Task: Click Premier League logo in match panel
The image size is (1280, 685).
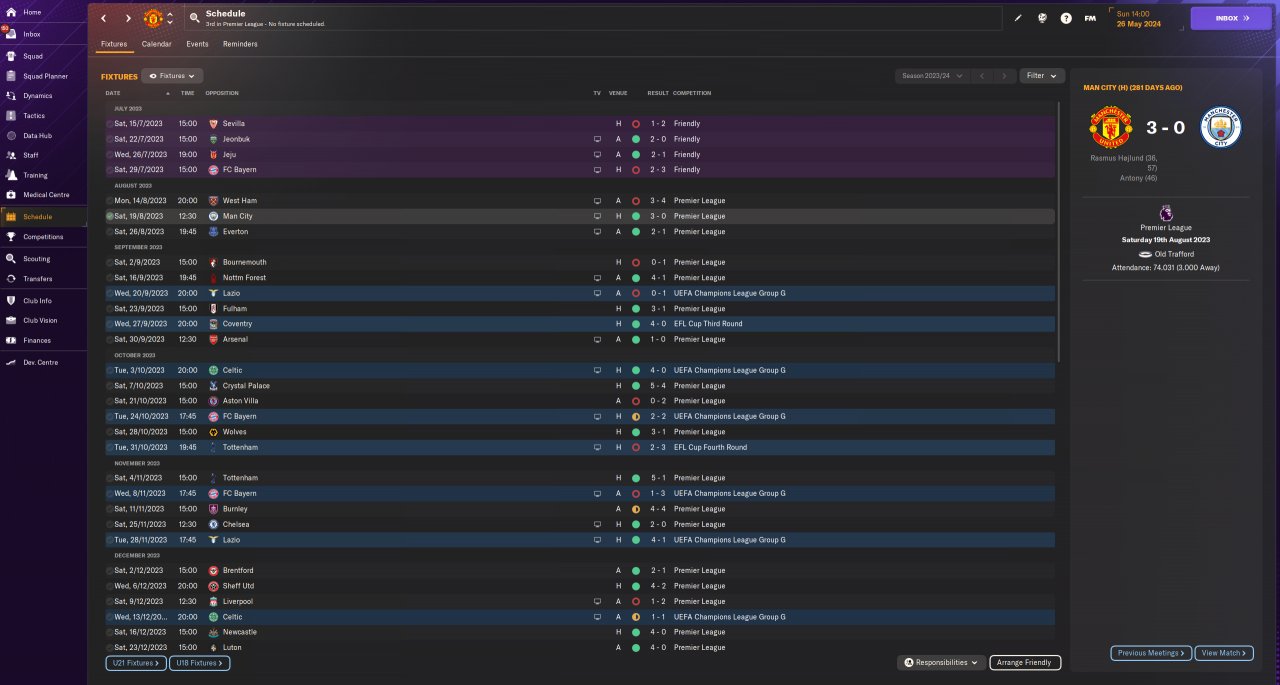Action: point(1165,213)
